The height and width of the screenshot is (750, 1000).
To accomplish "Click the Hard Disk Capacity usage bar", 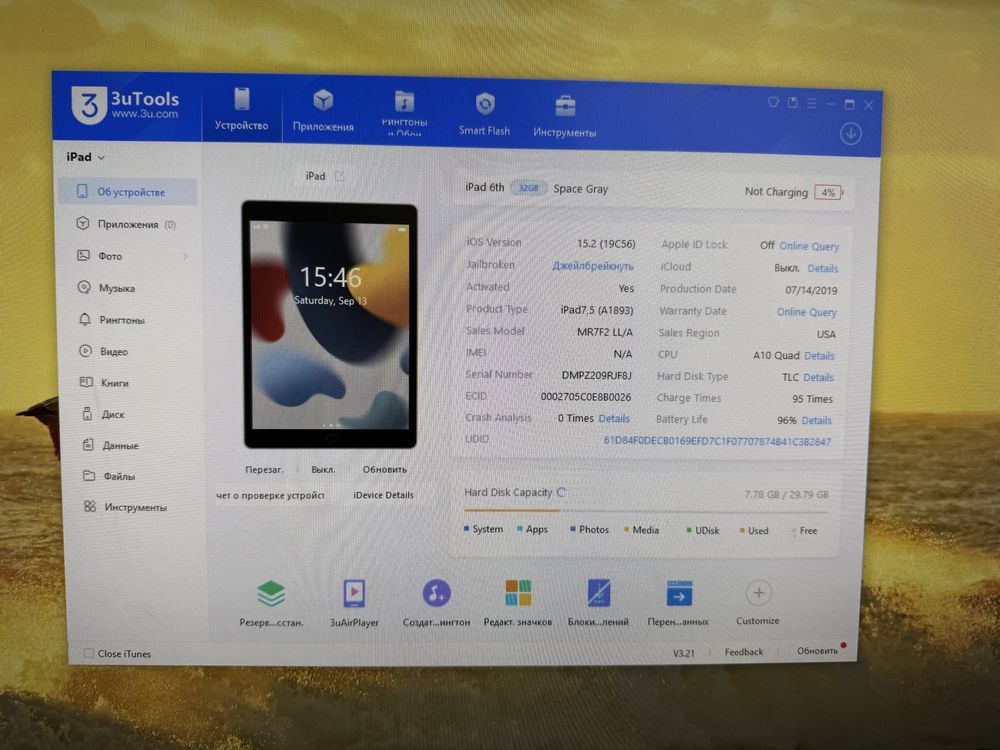I will coord(645,511).
